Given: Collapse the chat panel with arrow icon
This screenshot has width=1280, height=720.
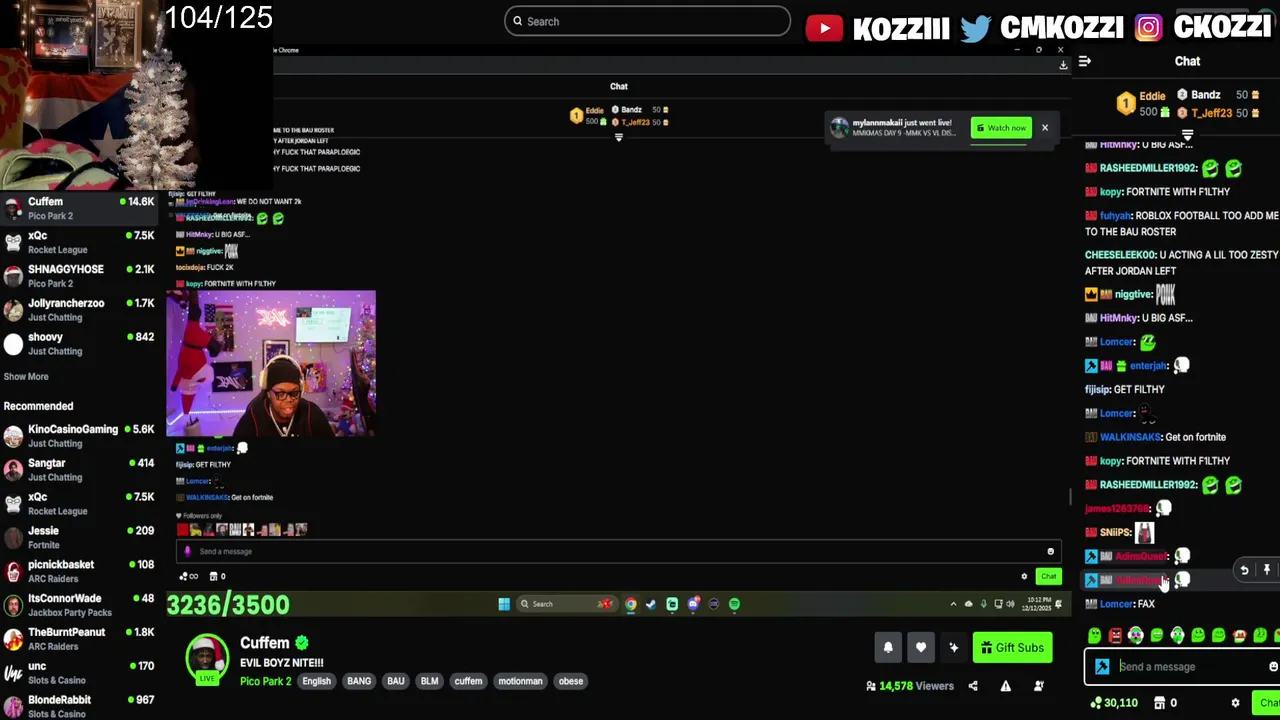Looking at the screenshot, I should pyautogui.click(x=1085, y=61).
